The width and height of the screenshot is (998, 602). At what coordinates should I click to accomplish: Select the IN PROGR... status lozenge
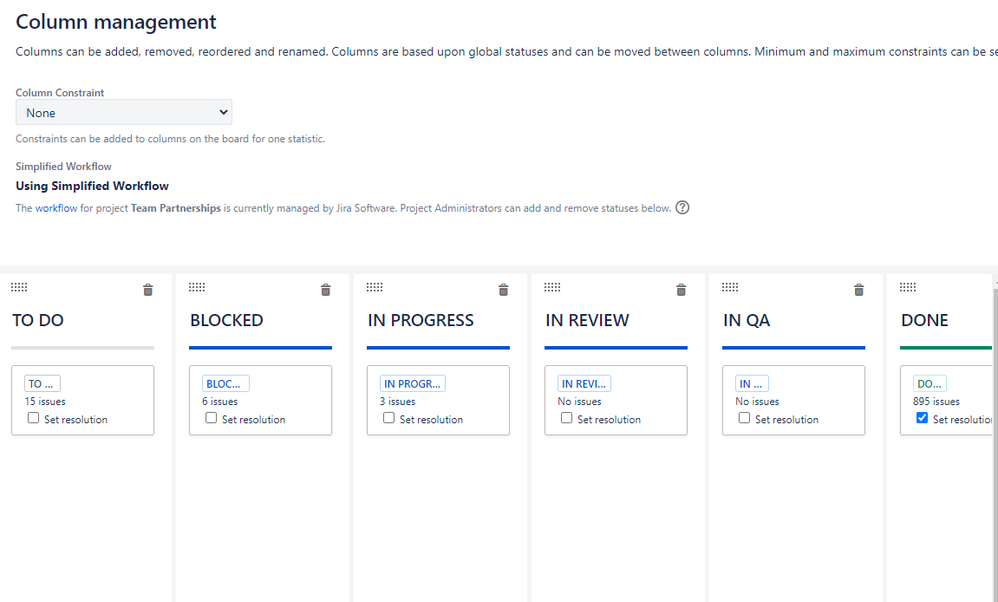(412, 384)
